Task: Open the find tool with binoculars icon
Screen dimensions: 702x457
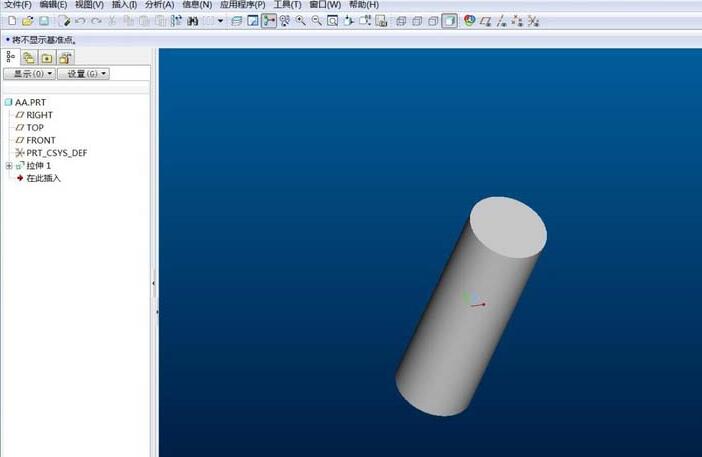Action: click(x=193, y=21)
